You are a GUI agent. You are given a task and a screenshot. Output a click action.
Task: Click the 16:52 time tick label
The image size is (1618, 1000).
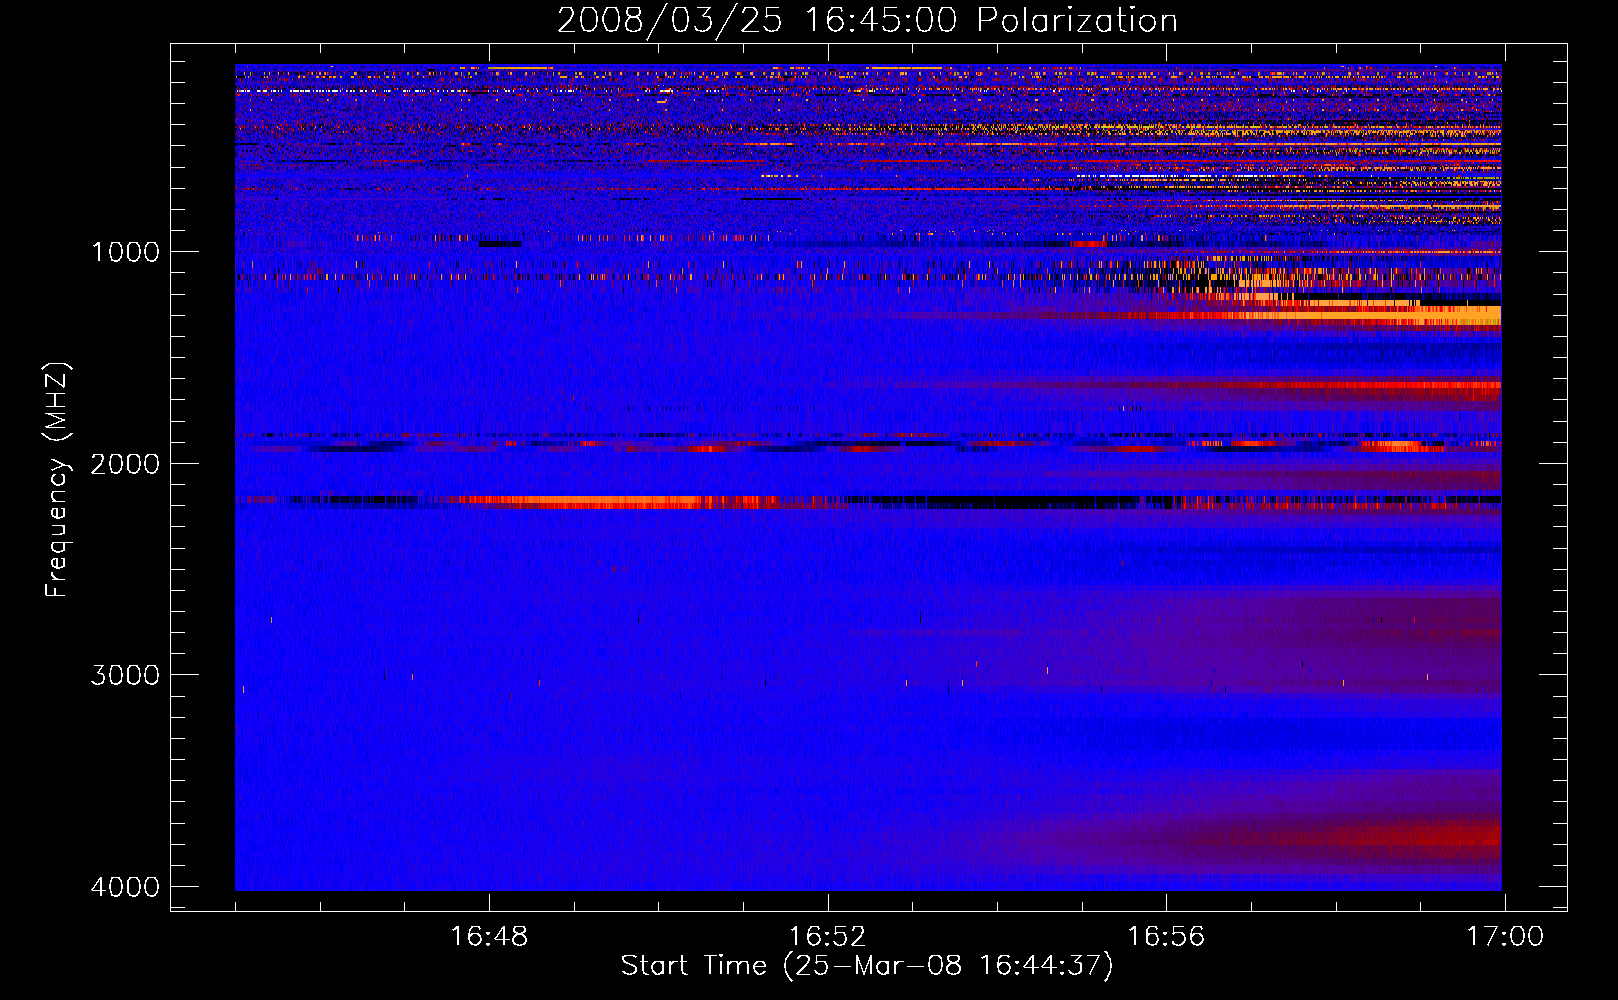(x=827, y=937)
